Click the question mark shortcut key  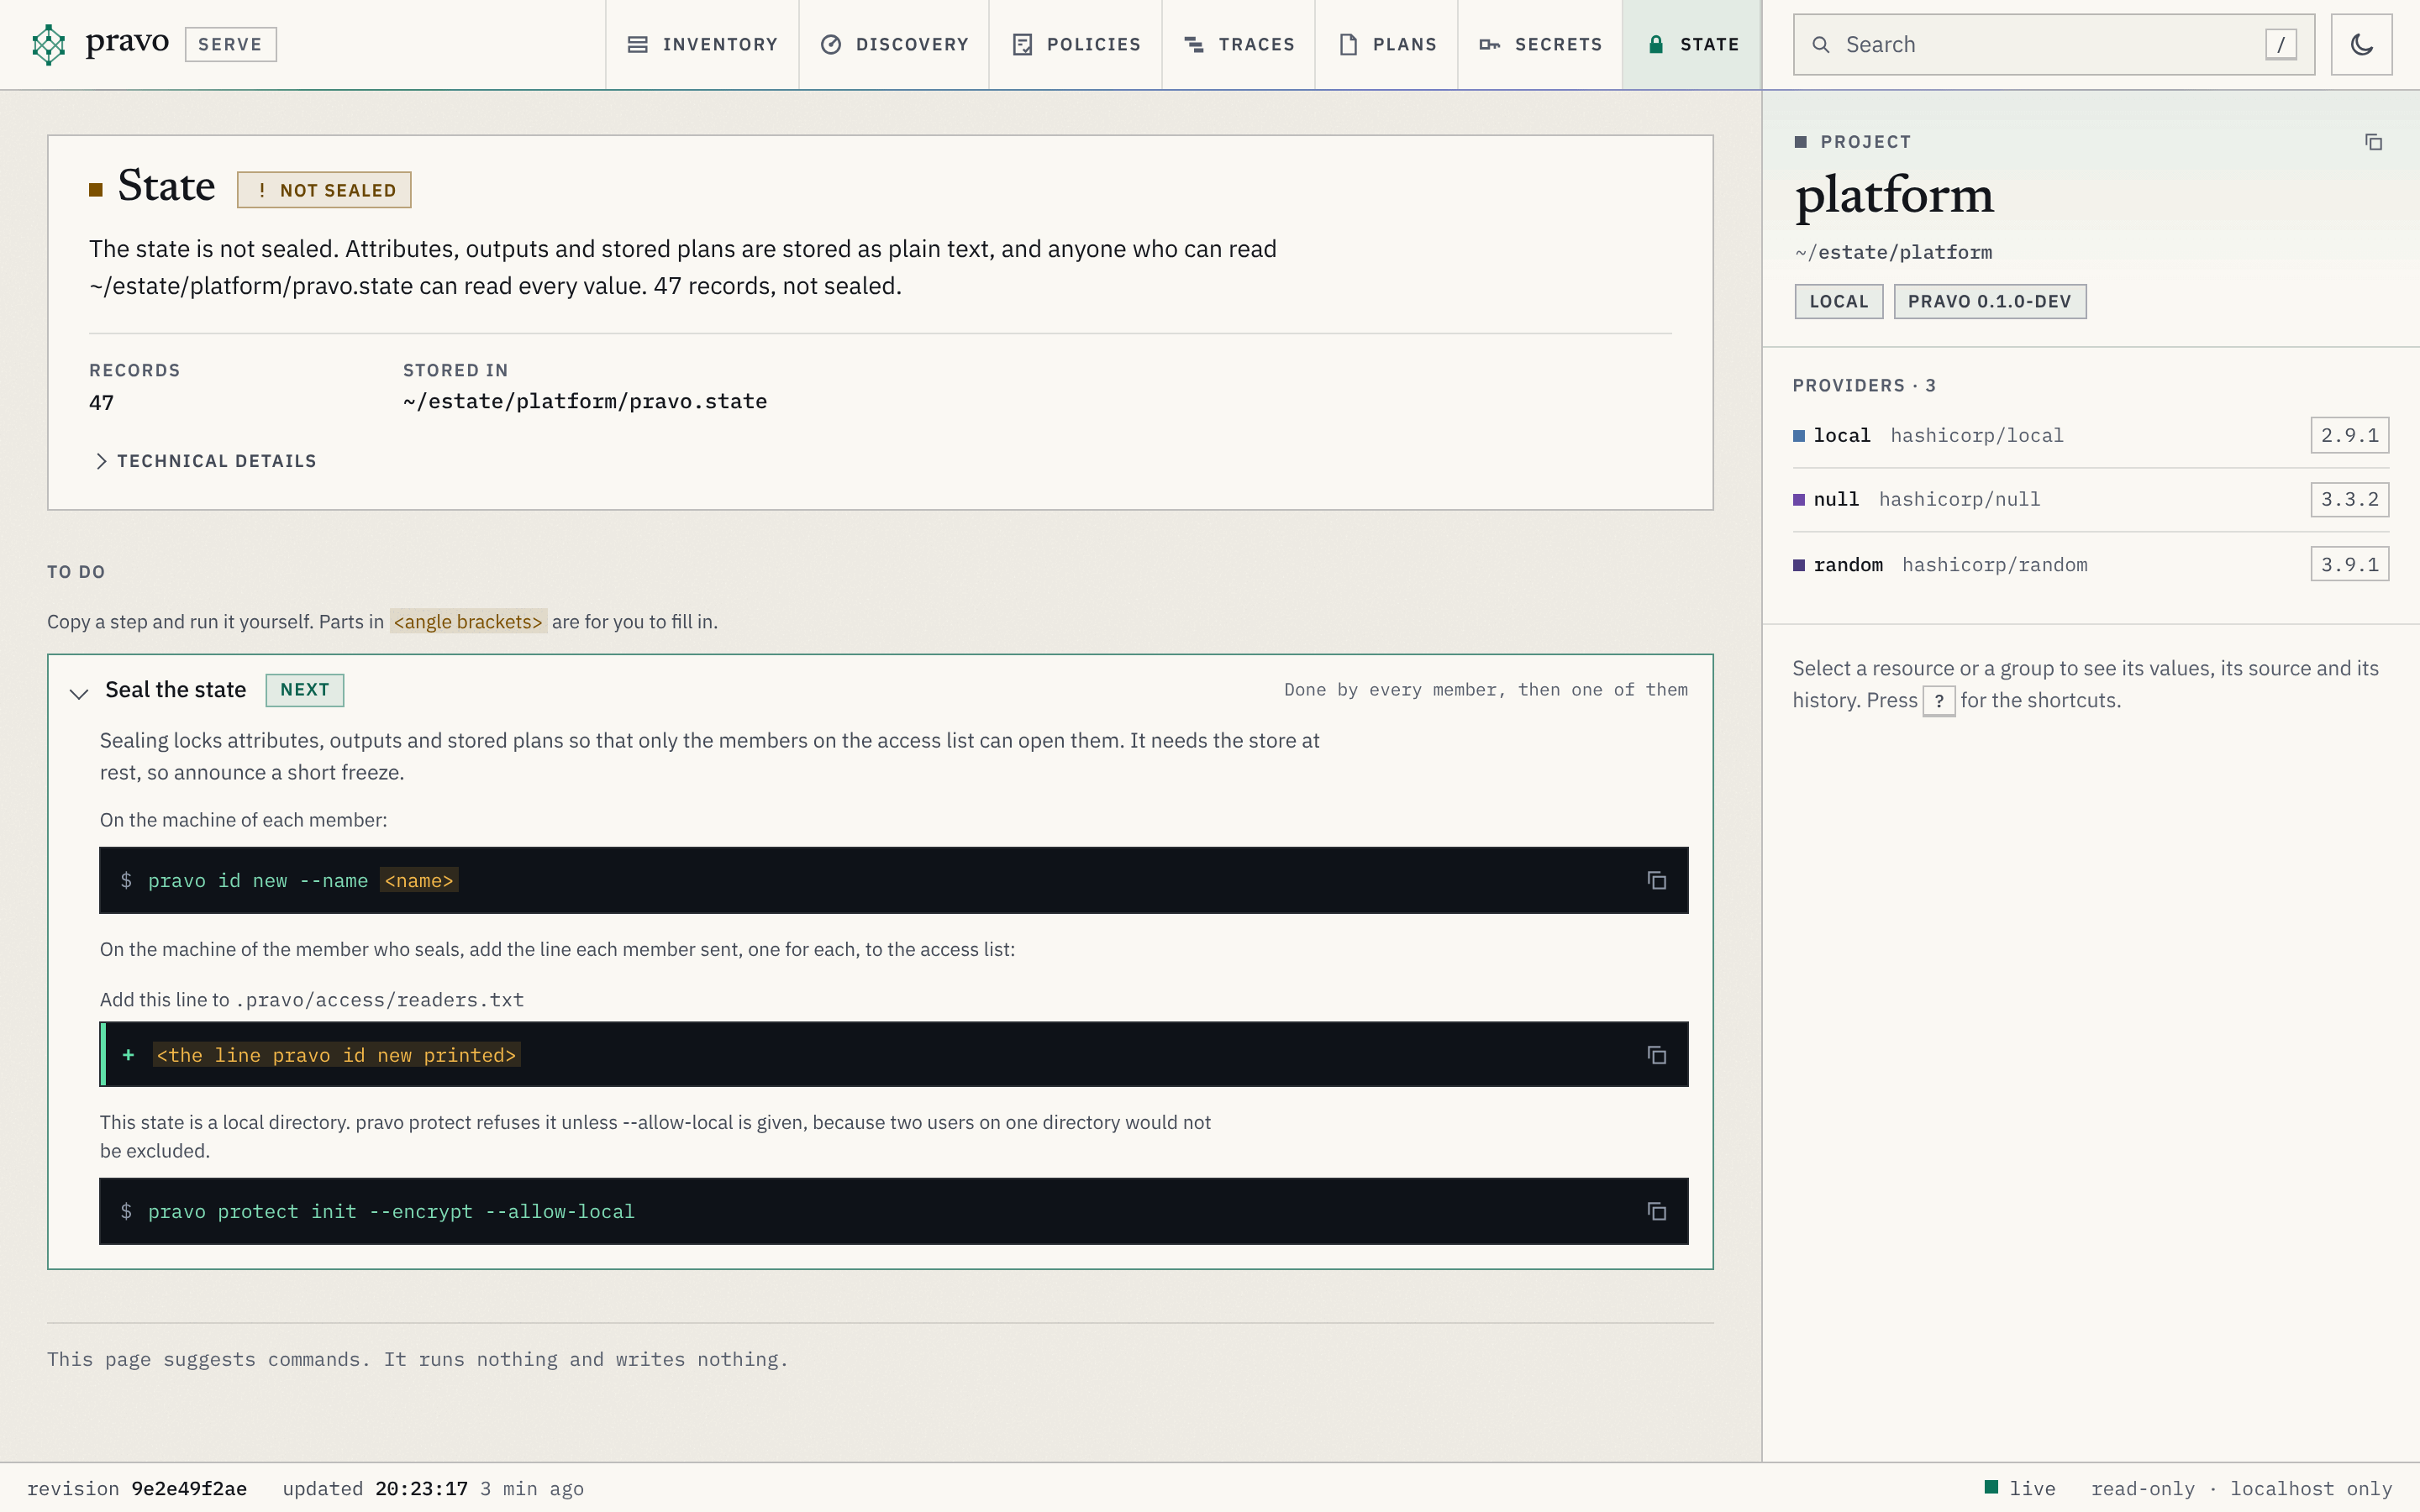point(1938,701)
